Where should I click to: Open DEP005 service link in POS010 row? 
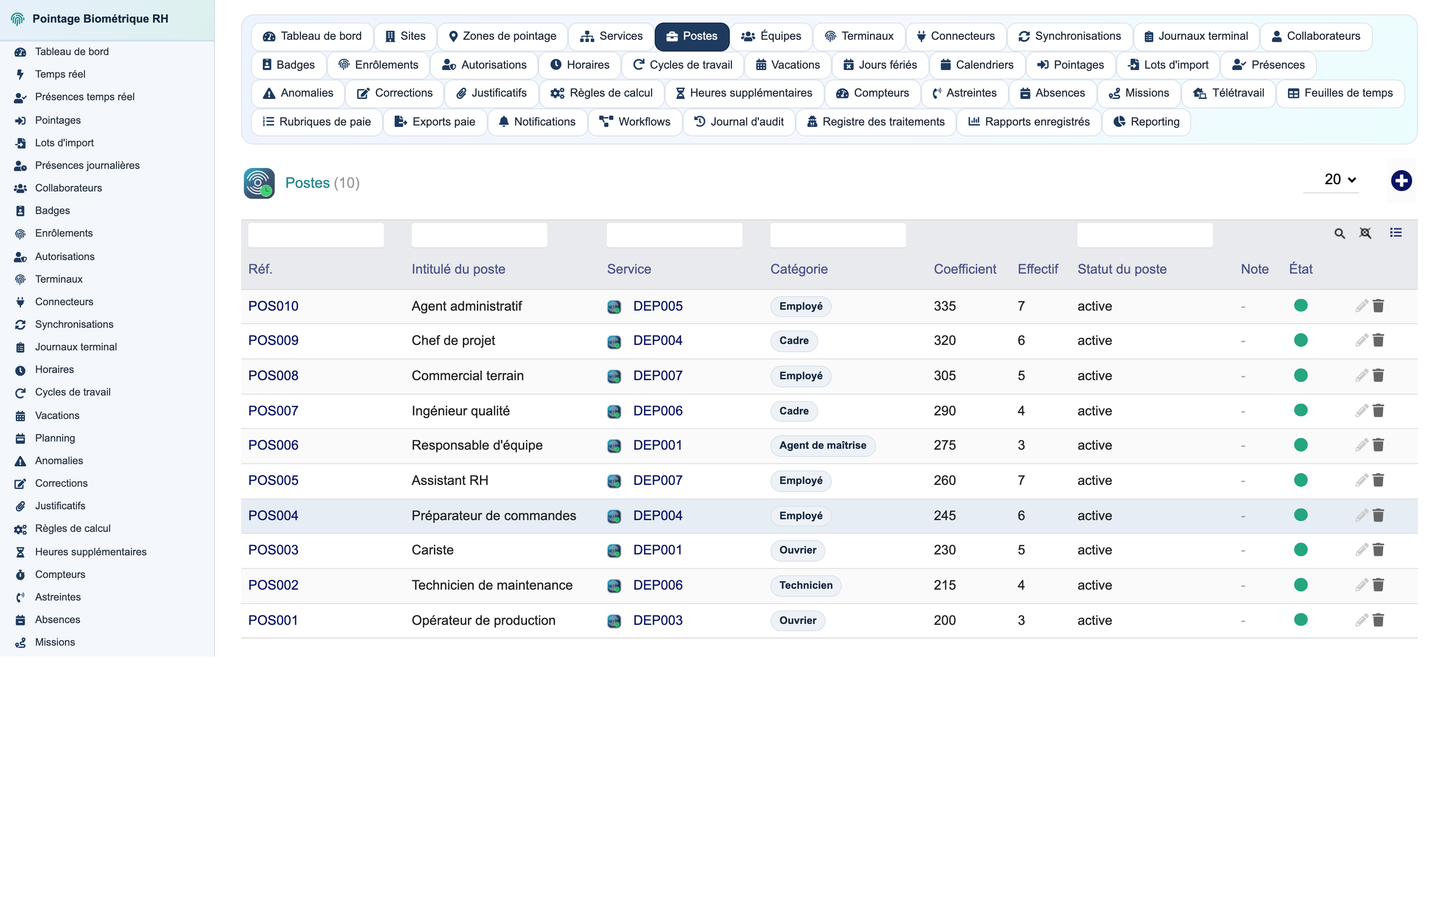[x=658, y=306]
